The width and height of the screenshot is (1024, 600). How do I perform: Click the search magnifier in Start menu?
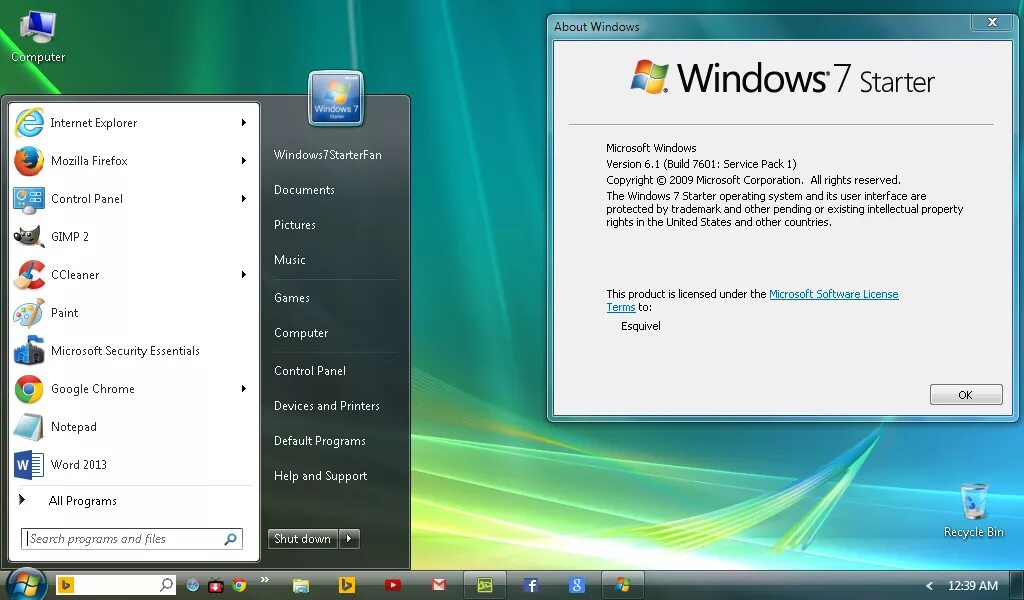230,539
